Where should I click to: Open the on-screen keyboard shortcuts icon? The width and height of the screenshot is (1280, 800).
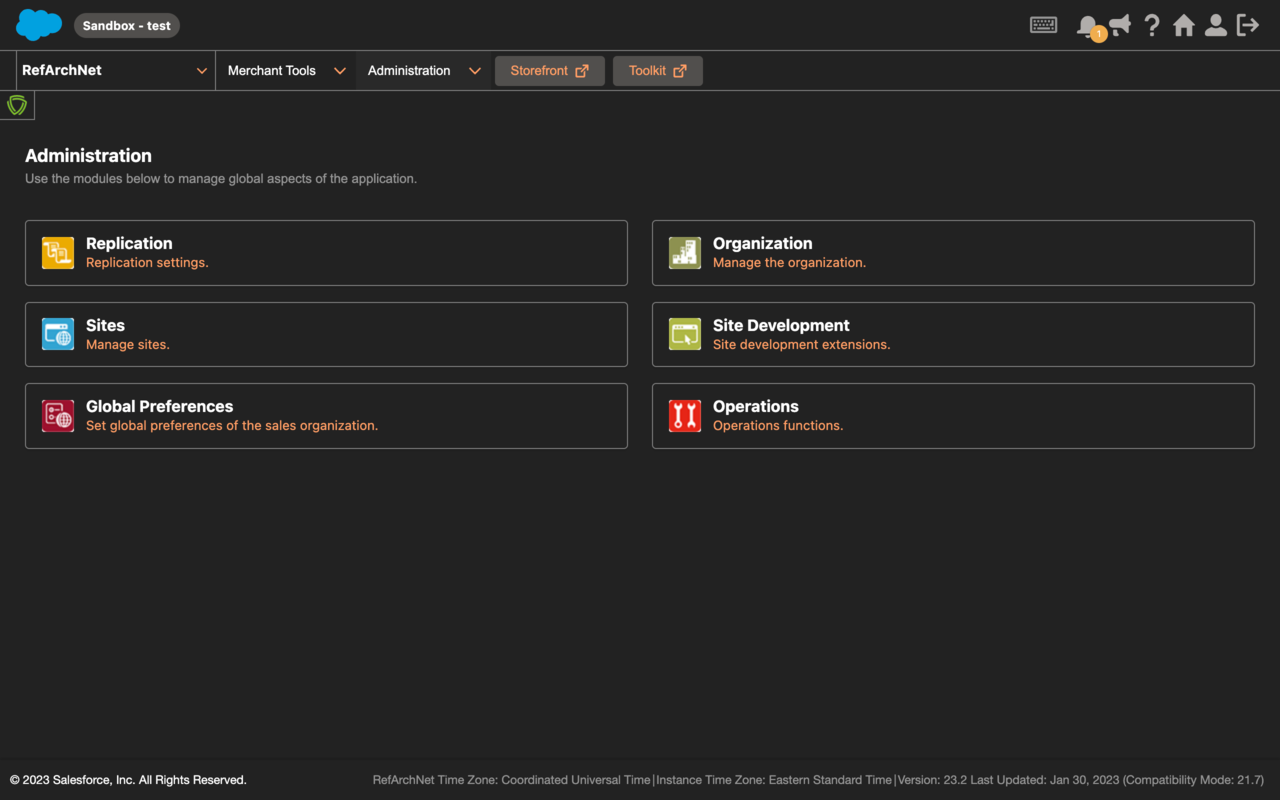click(1043, 23)
